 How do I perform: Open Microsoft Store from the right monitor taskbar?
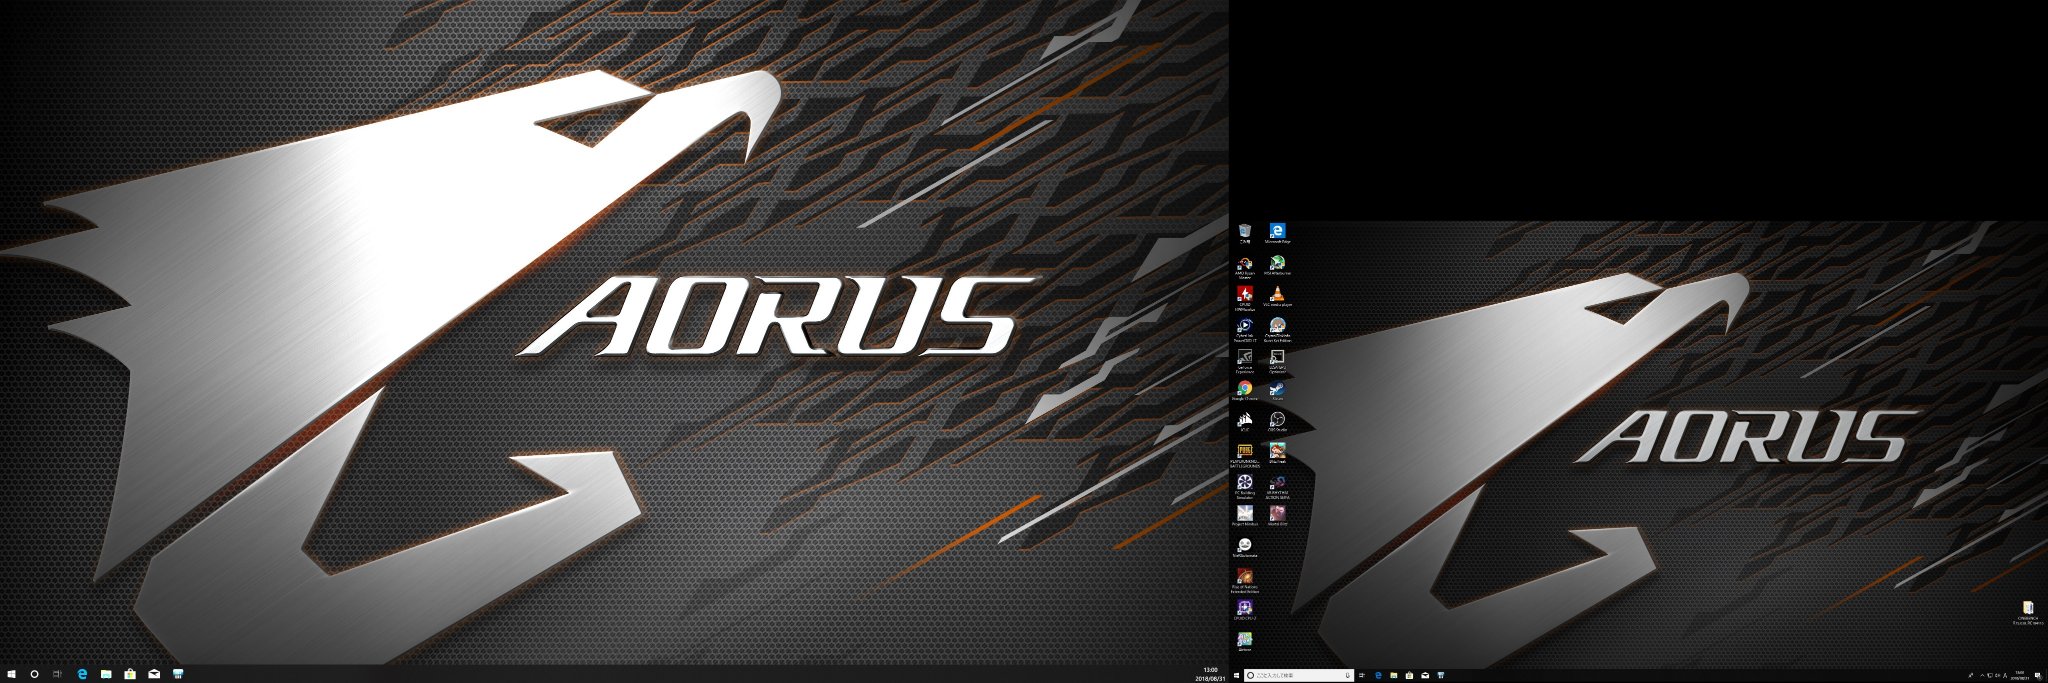pos(1409,675)
